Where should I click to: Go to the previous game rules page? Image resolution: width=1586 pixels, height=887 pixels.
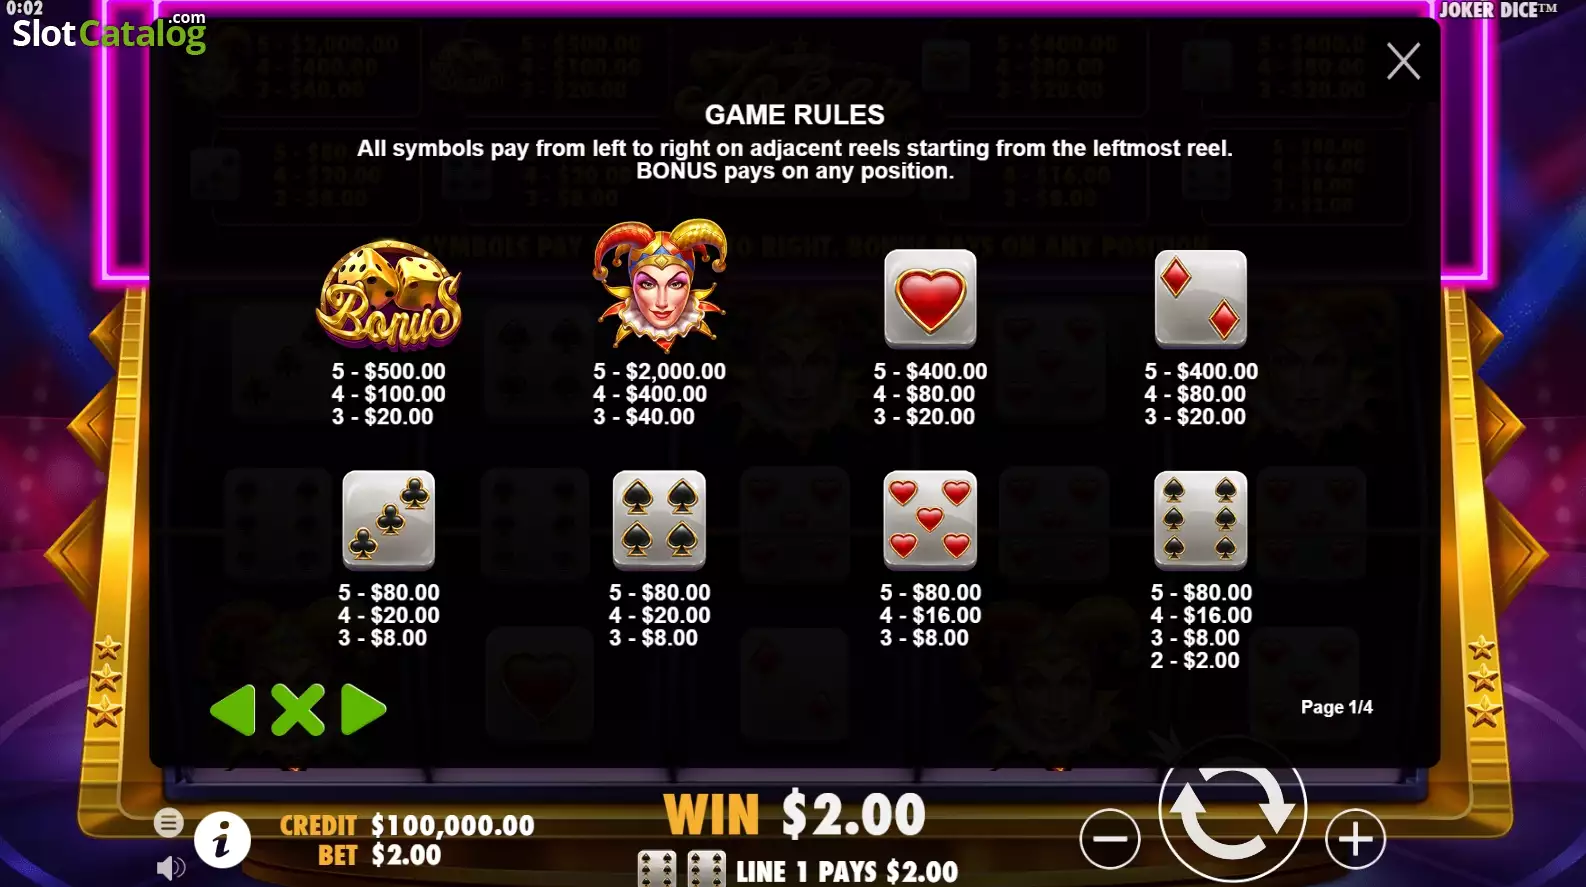point(233,710)
